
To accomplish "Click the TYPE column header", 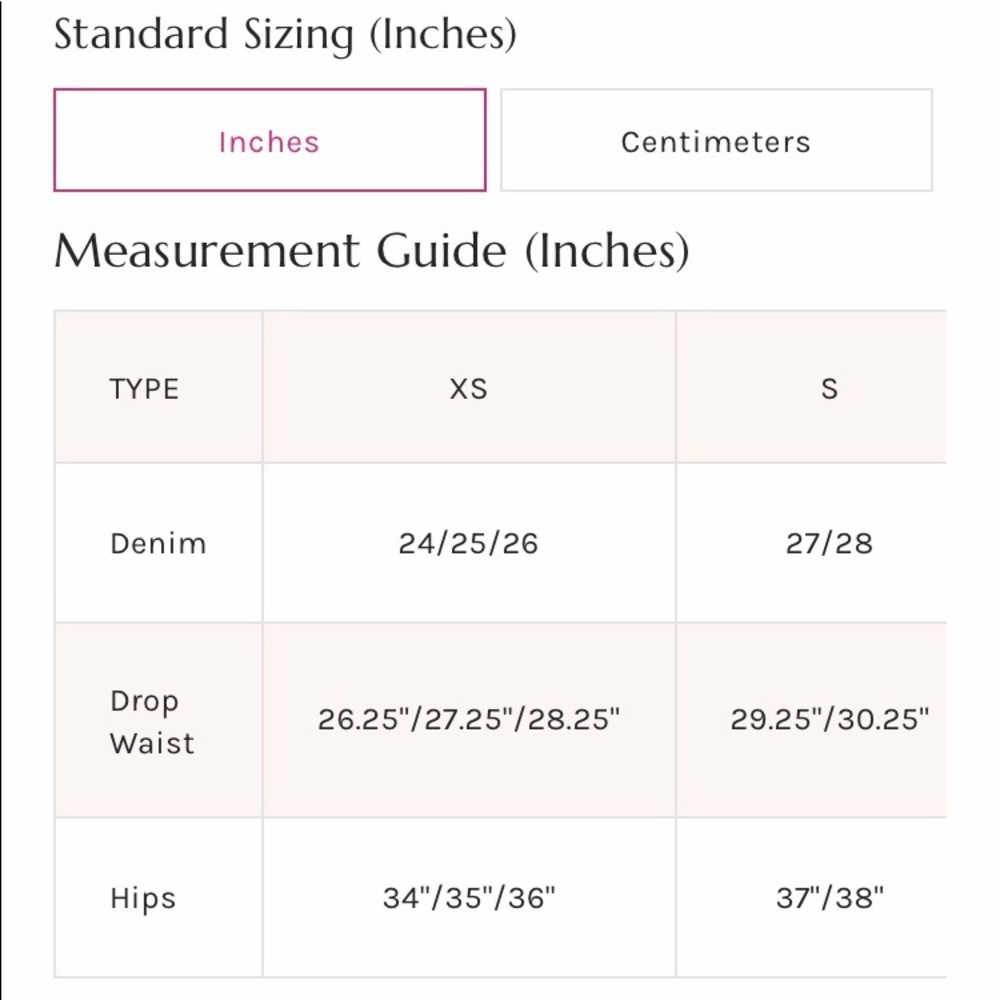I will [144, 388].
